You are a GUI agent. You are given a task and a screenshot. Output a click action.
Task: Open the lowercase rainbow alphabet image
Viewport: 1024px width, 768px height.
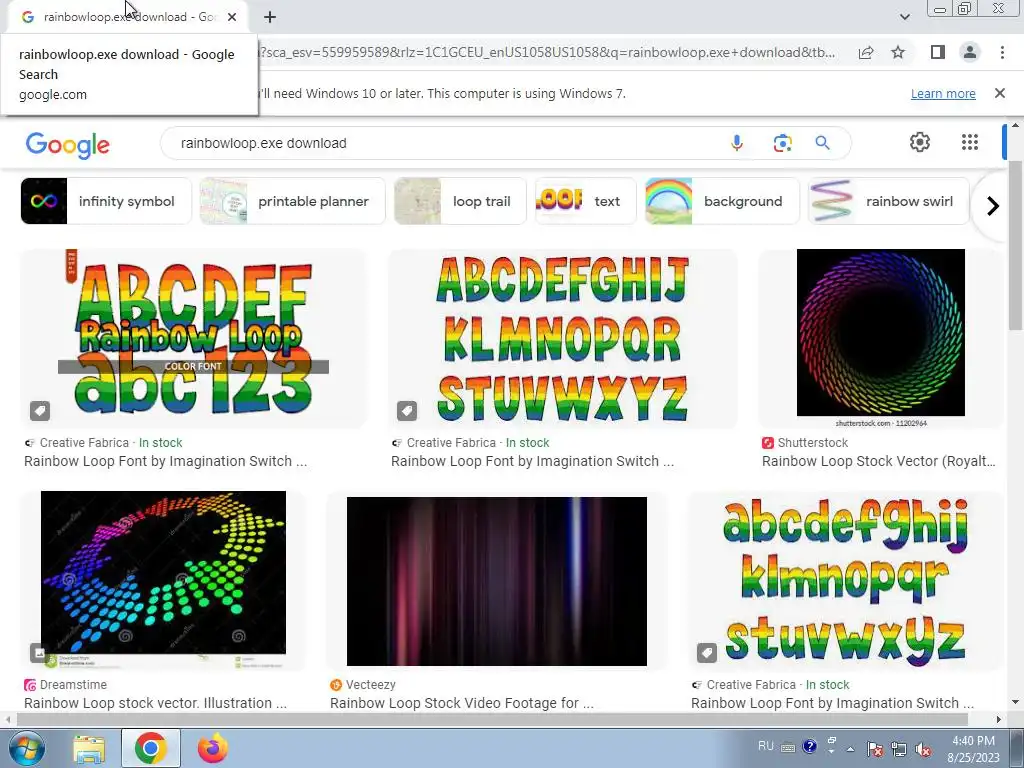845,580
